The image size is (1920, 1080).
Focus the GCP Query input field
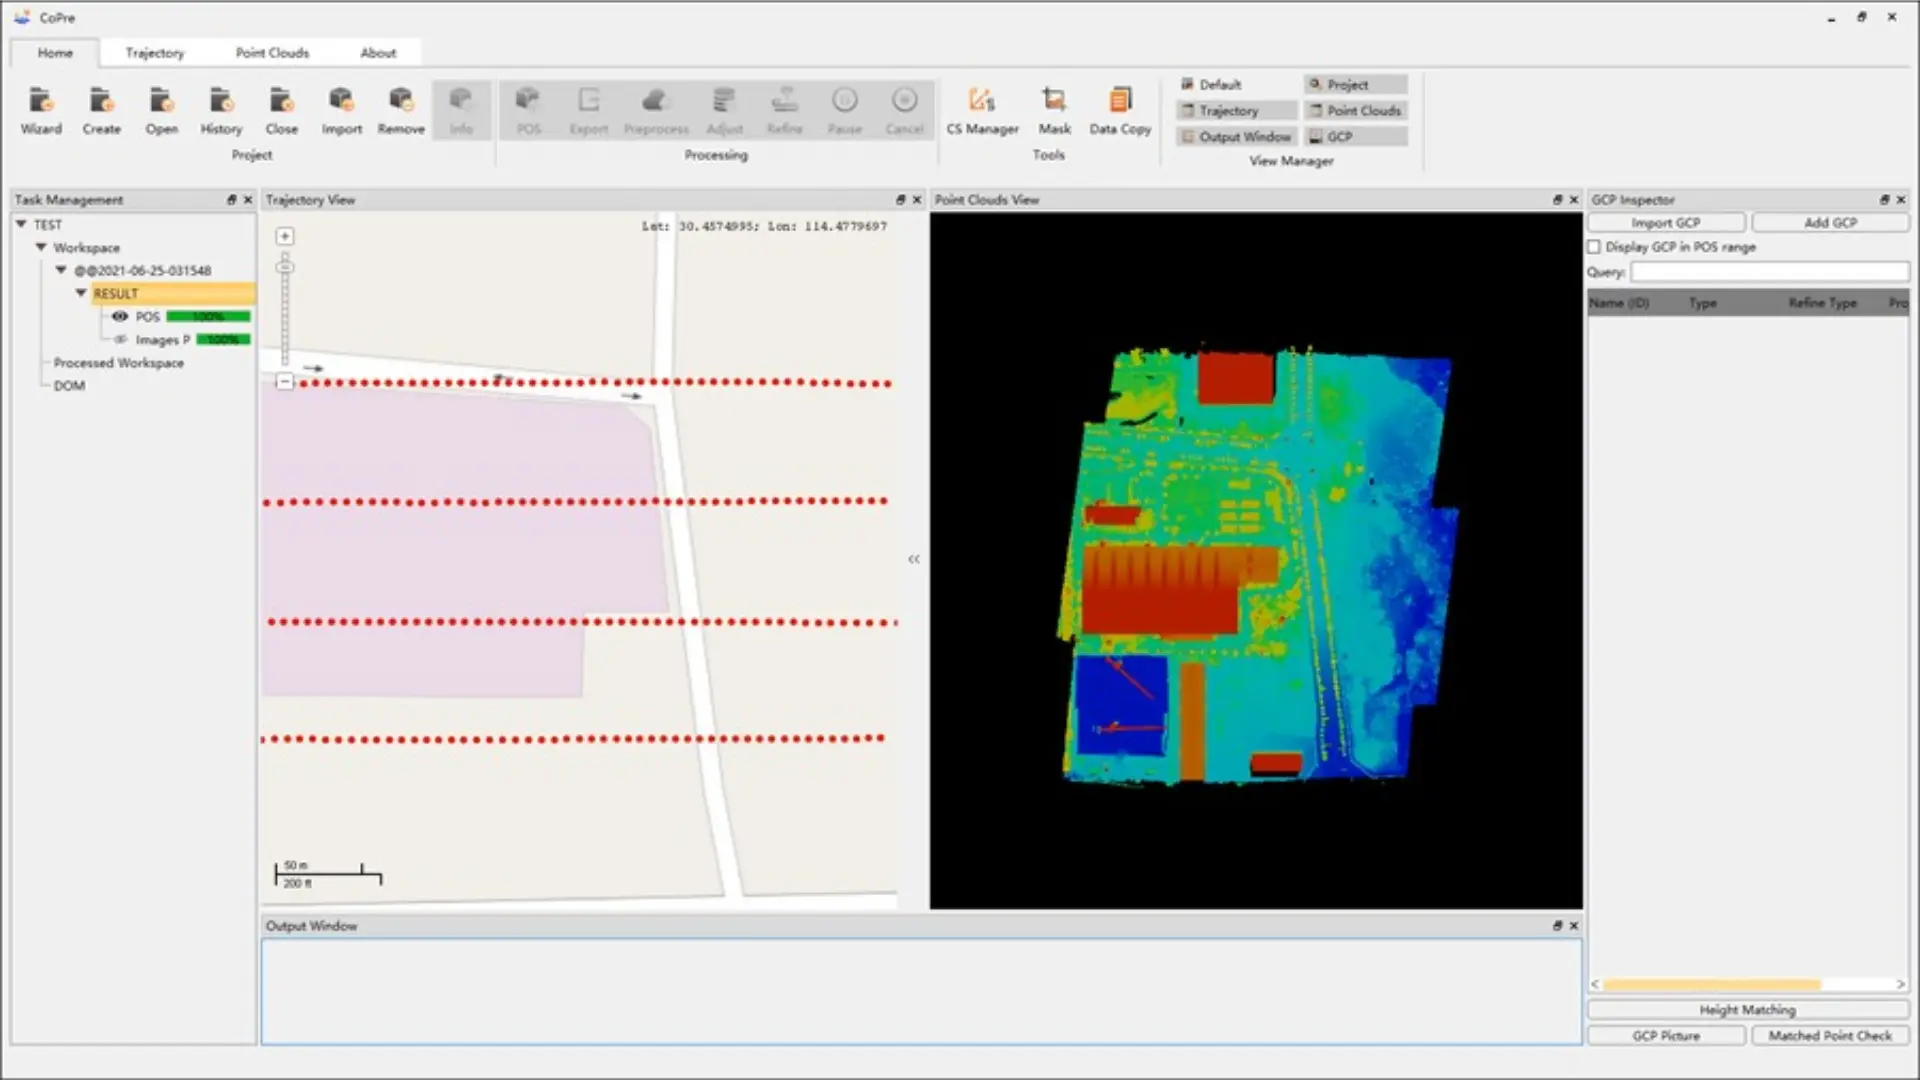(1769, 272)
